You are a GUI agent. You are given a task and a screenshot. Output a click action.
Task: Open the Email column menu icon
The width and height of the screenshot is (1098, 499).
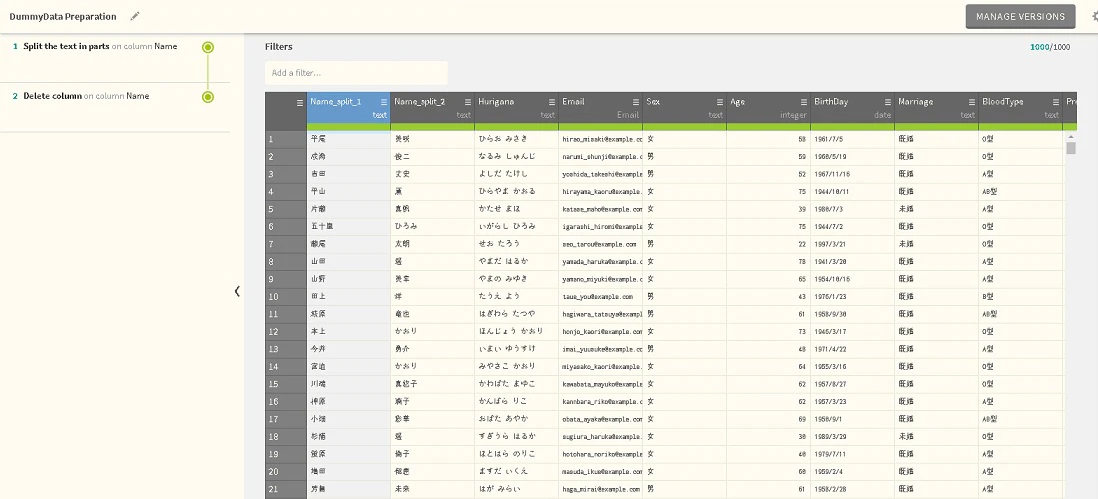[x=636, y=101]
